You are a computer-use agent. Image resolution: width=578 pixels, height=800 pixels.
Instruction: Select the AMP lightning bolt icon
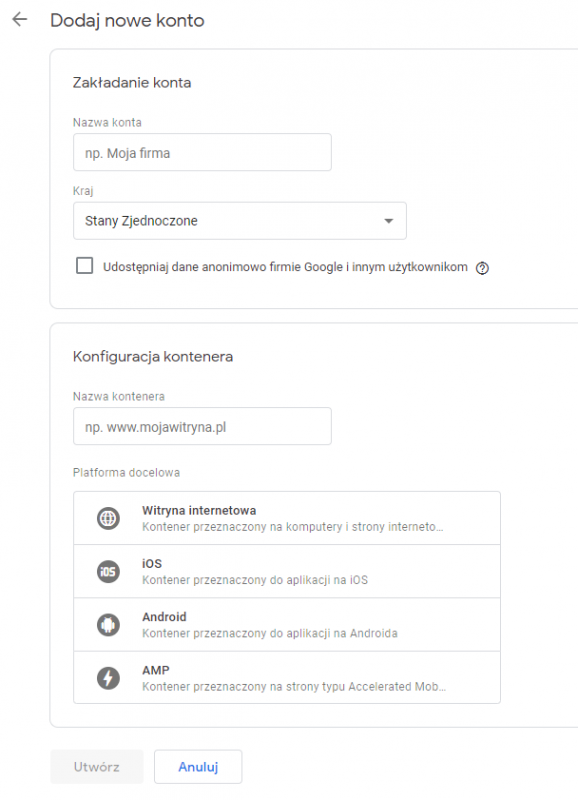coord(108,678)
